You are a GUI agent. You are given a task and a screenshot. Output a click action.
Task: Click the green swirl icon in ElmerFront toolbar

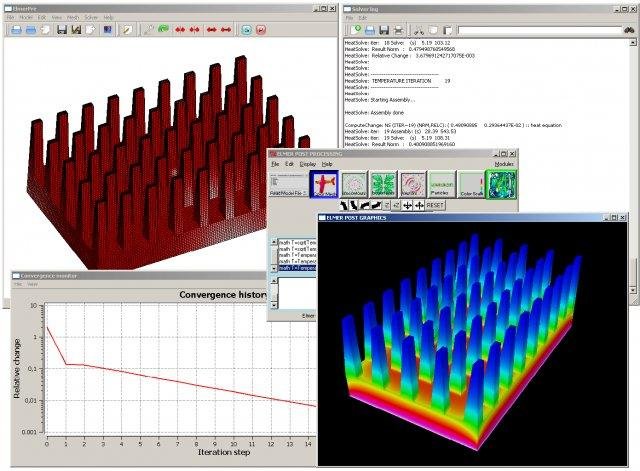(162, 29)
